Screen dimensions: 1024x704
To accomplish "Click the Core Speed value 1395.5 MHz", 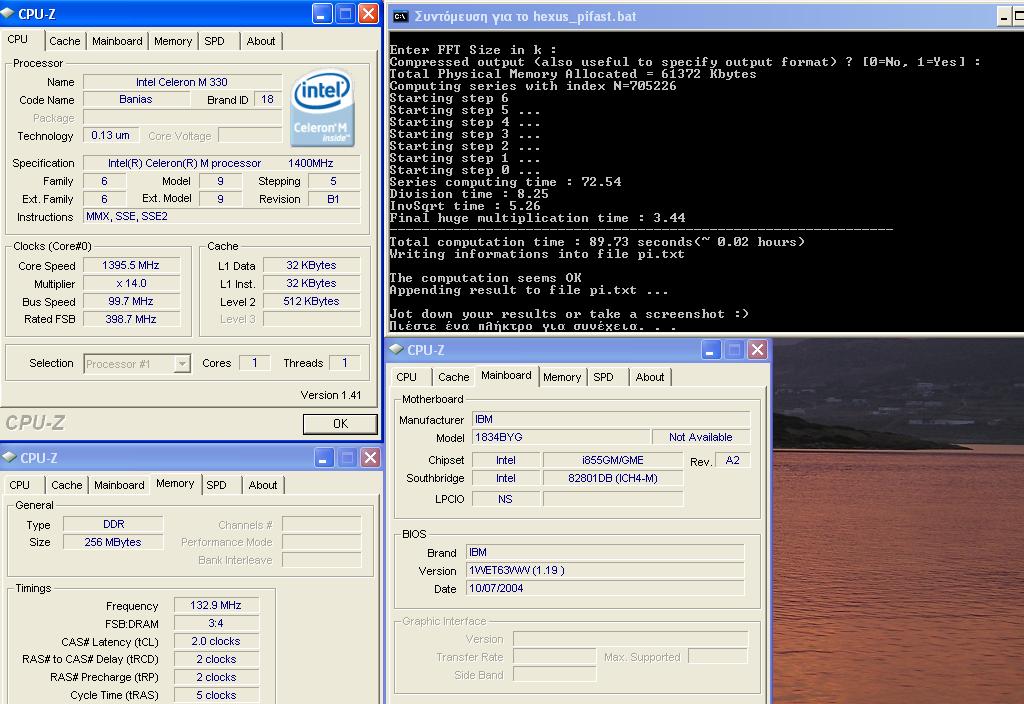I will point(131,265).
